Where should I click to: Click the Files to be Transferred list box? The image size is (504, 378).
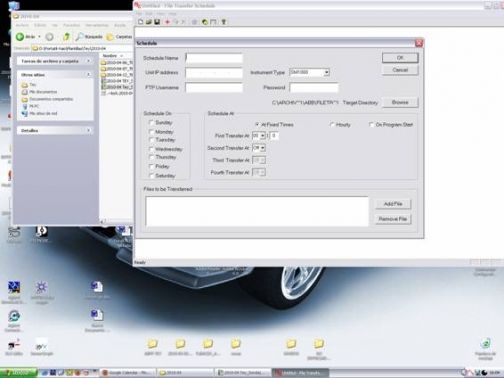257,211
